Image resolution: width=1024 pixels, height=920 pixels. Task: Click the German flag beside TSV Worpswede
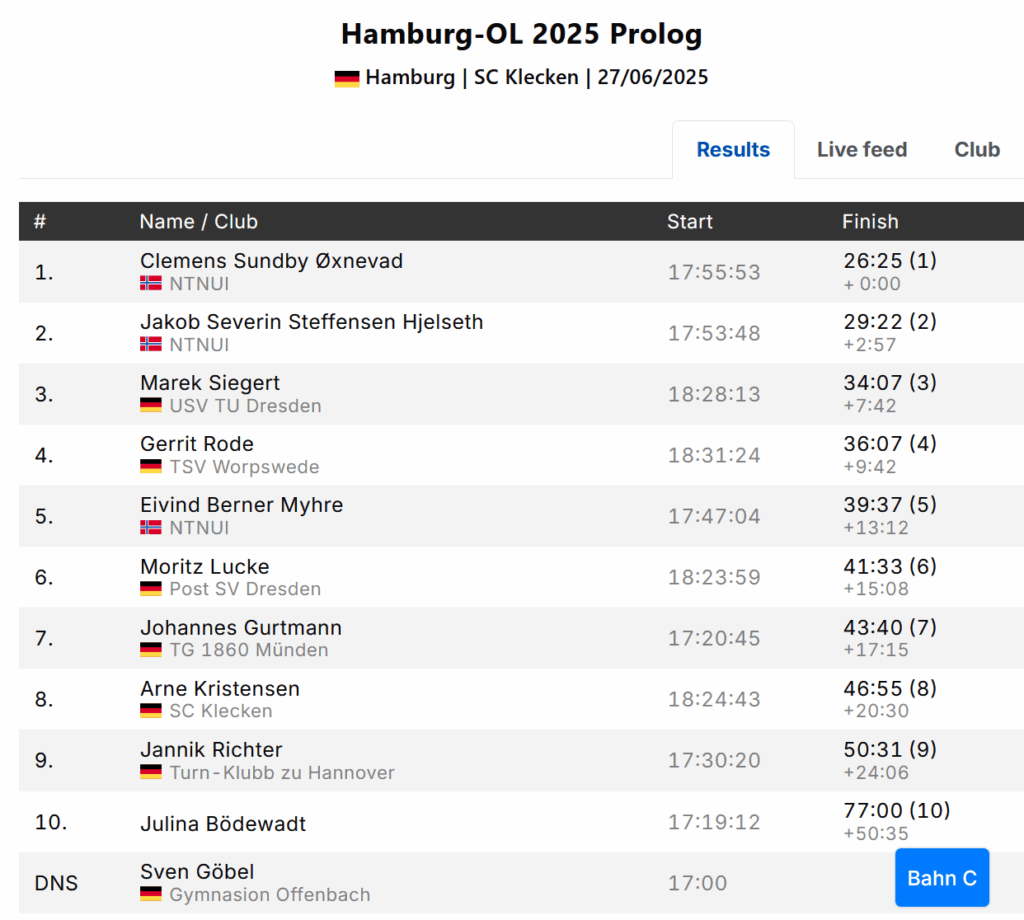pos(151,467)
